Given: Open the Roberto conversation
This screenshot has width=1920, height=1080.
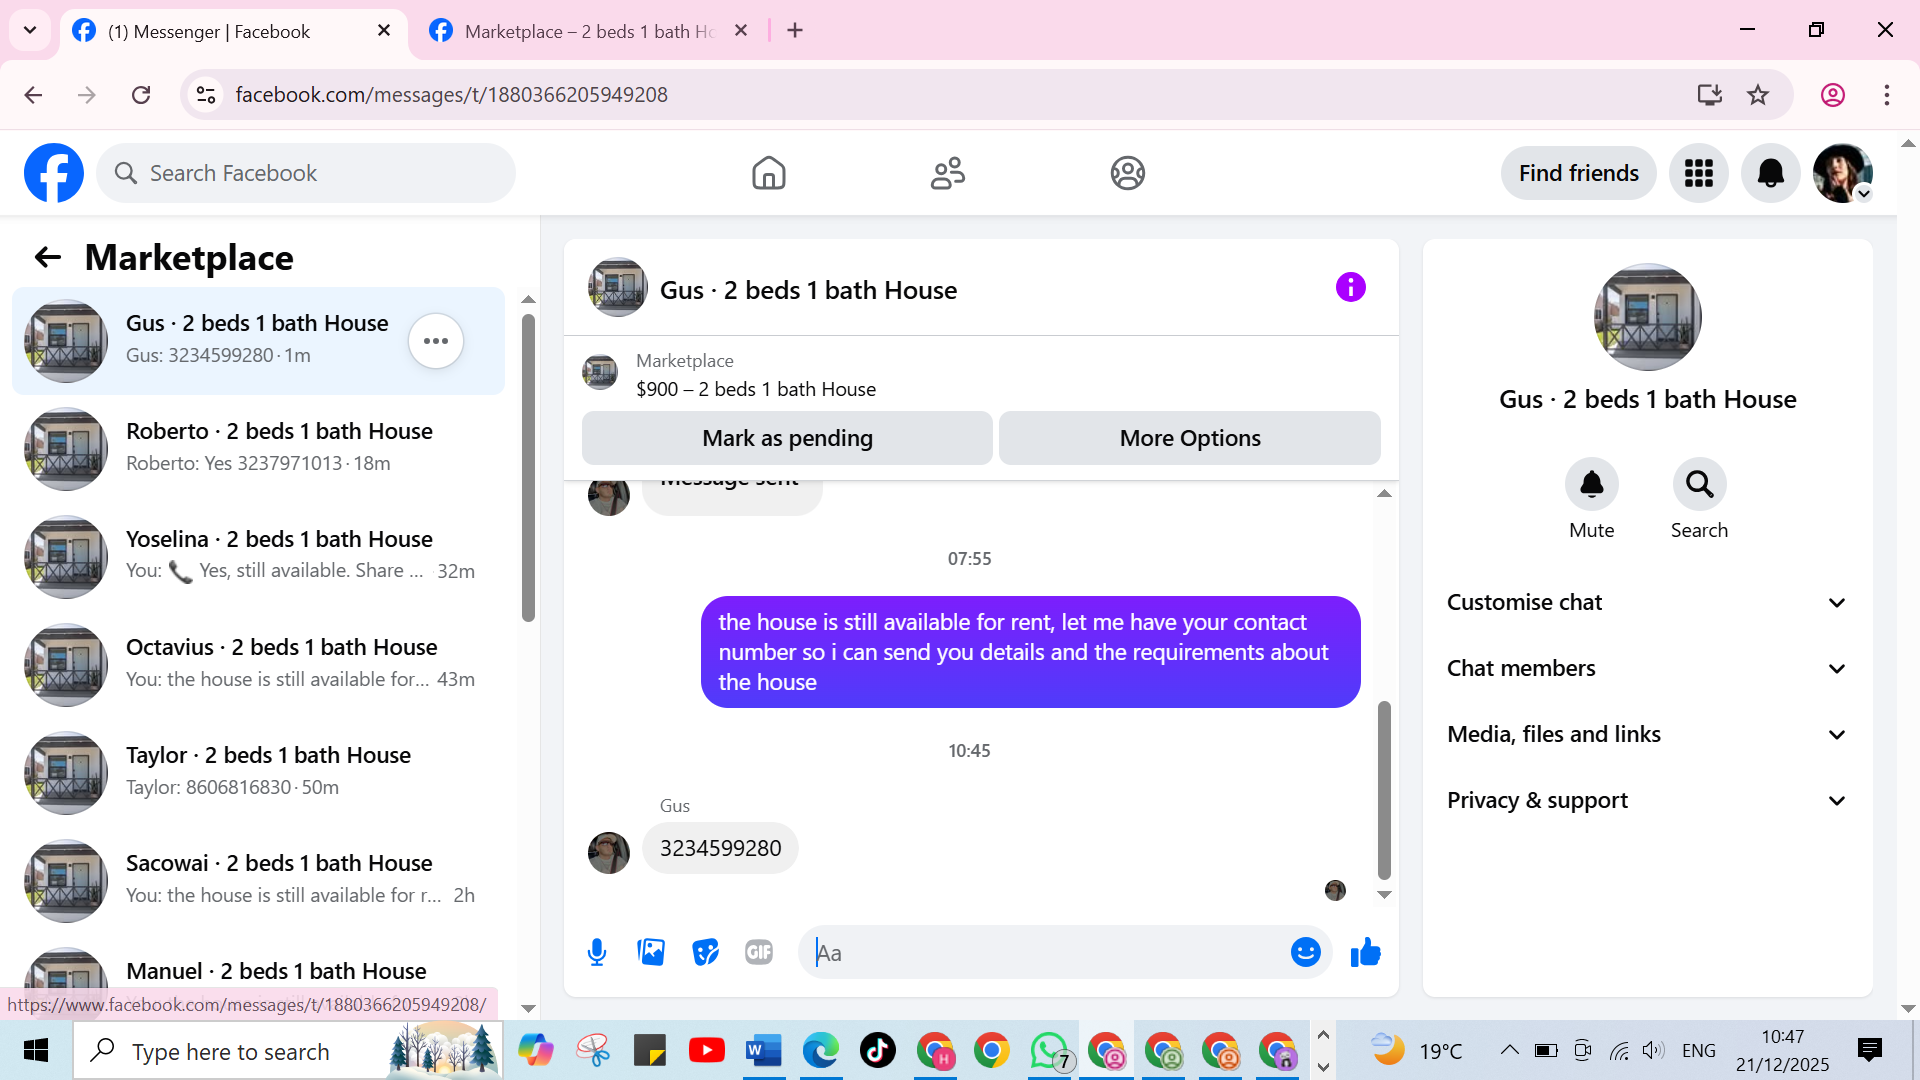Looking at the screenshot, I should [258, 449].
